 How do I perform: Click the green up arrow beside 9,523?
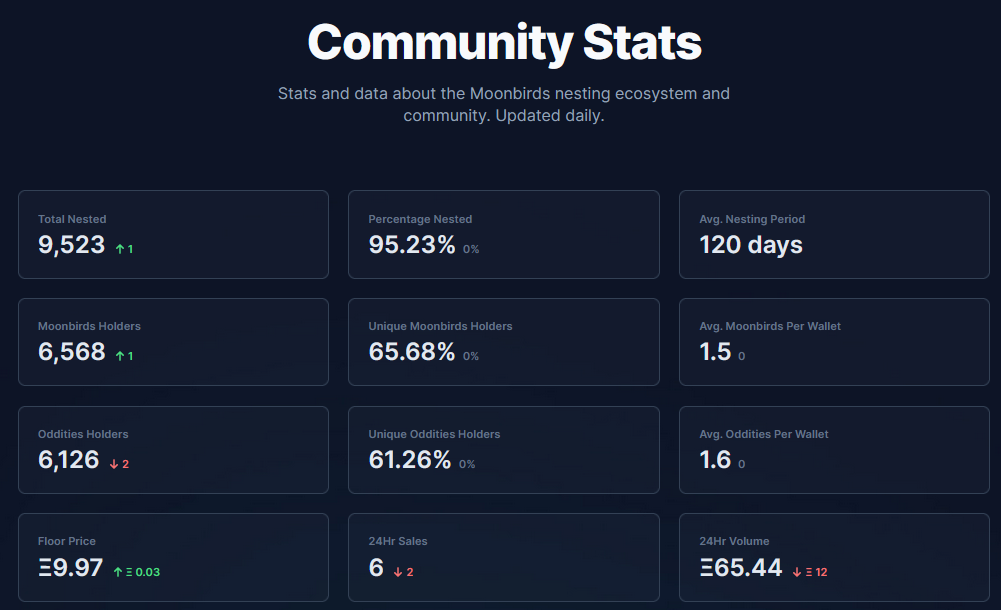(119, 249)
